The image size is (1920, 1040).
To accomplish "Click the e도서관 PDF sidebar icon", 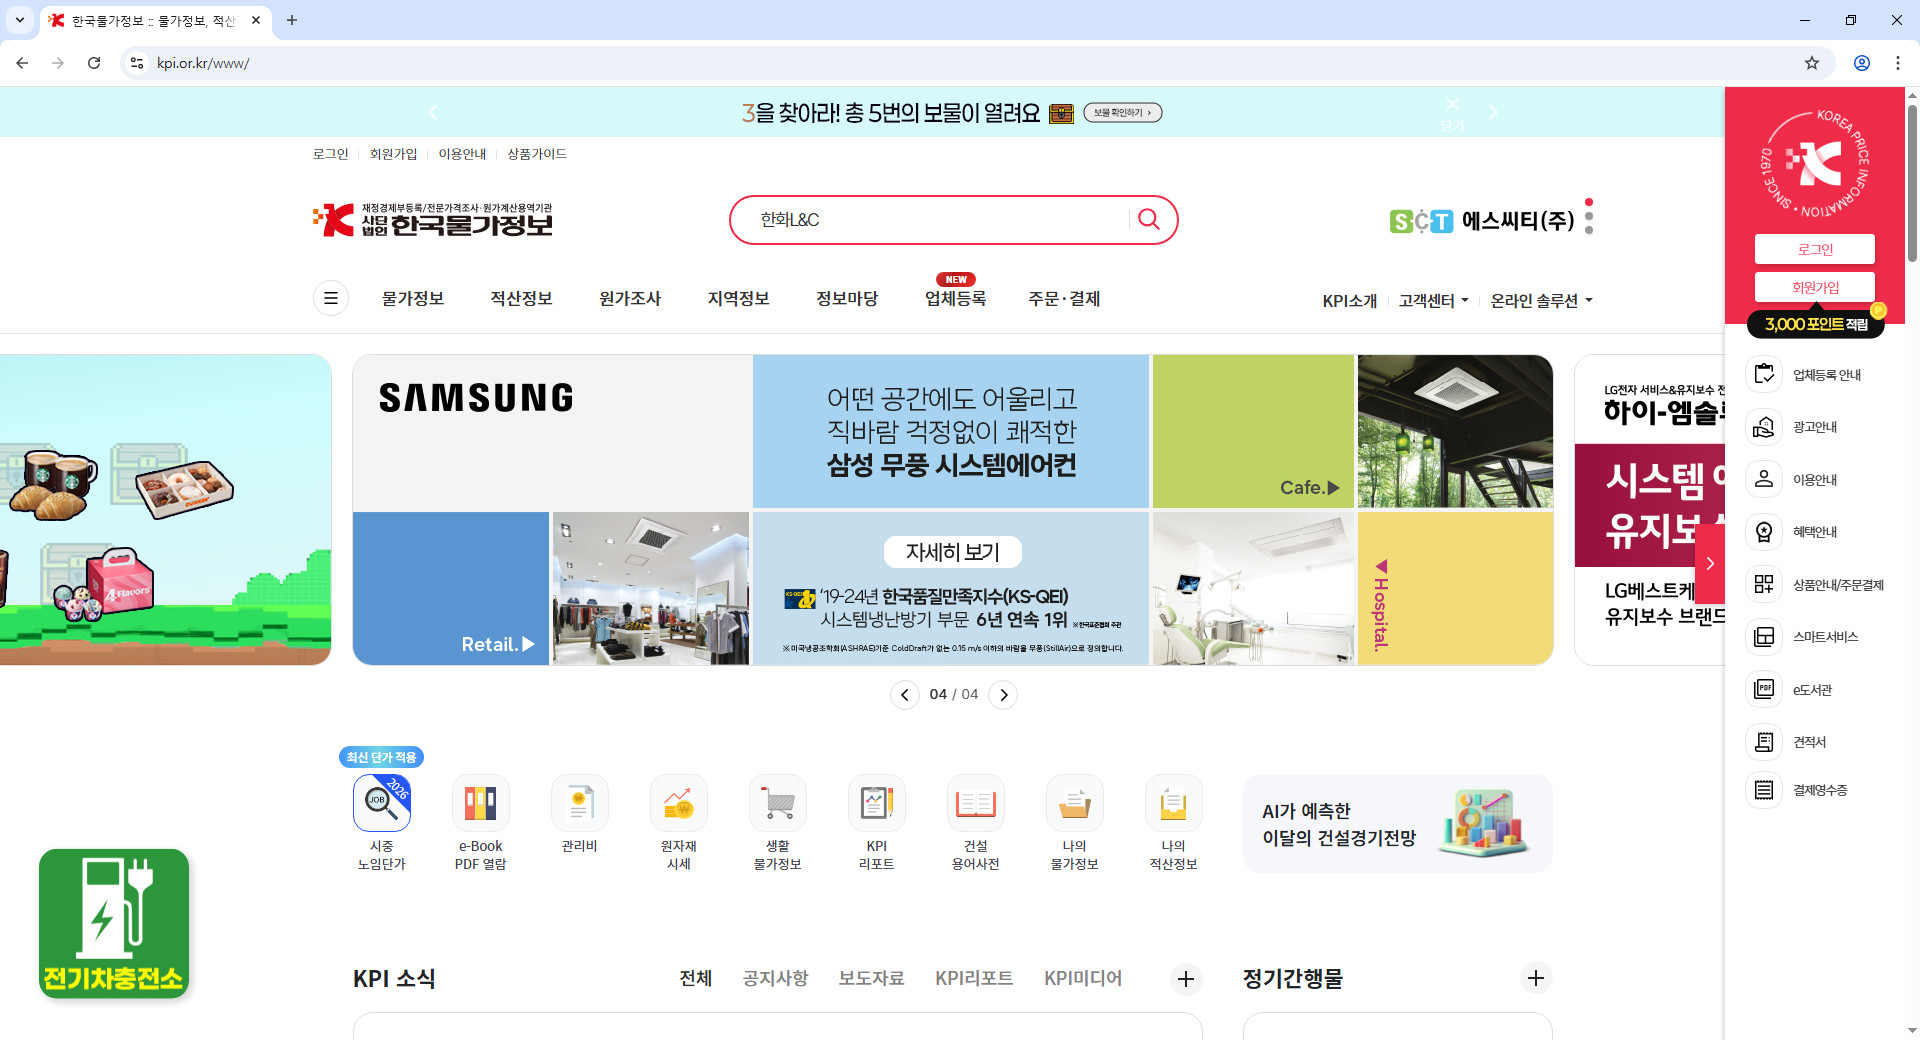I will point(1764,689).
